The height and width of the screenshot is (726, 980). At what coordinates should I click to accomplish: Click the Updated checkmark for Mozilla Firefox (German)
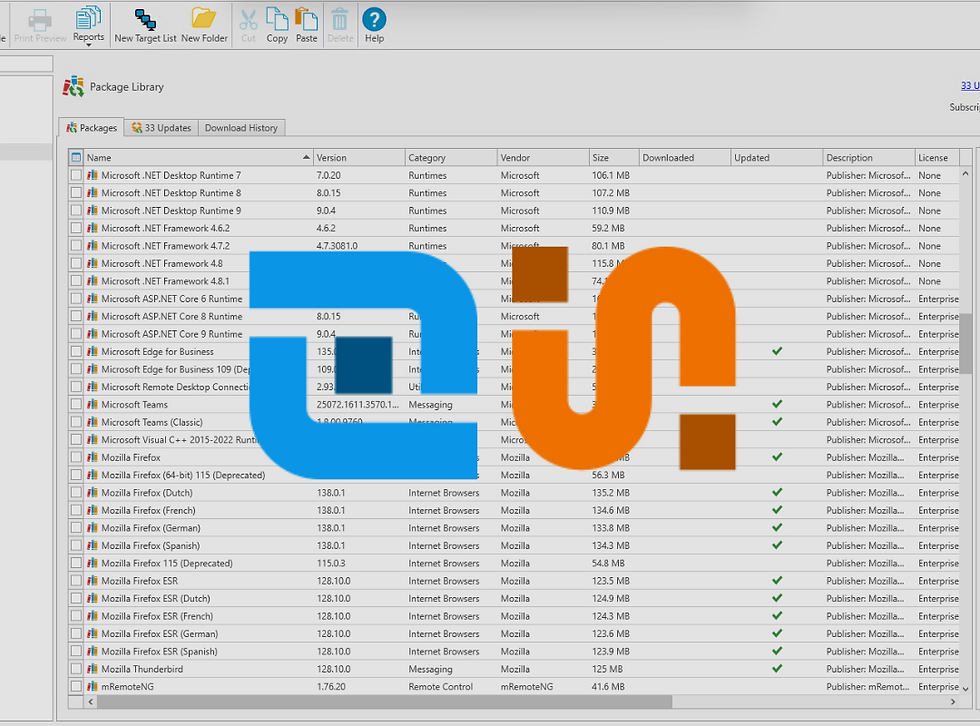coord(777,527)
